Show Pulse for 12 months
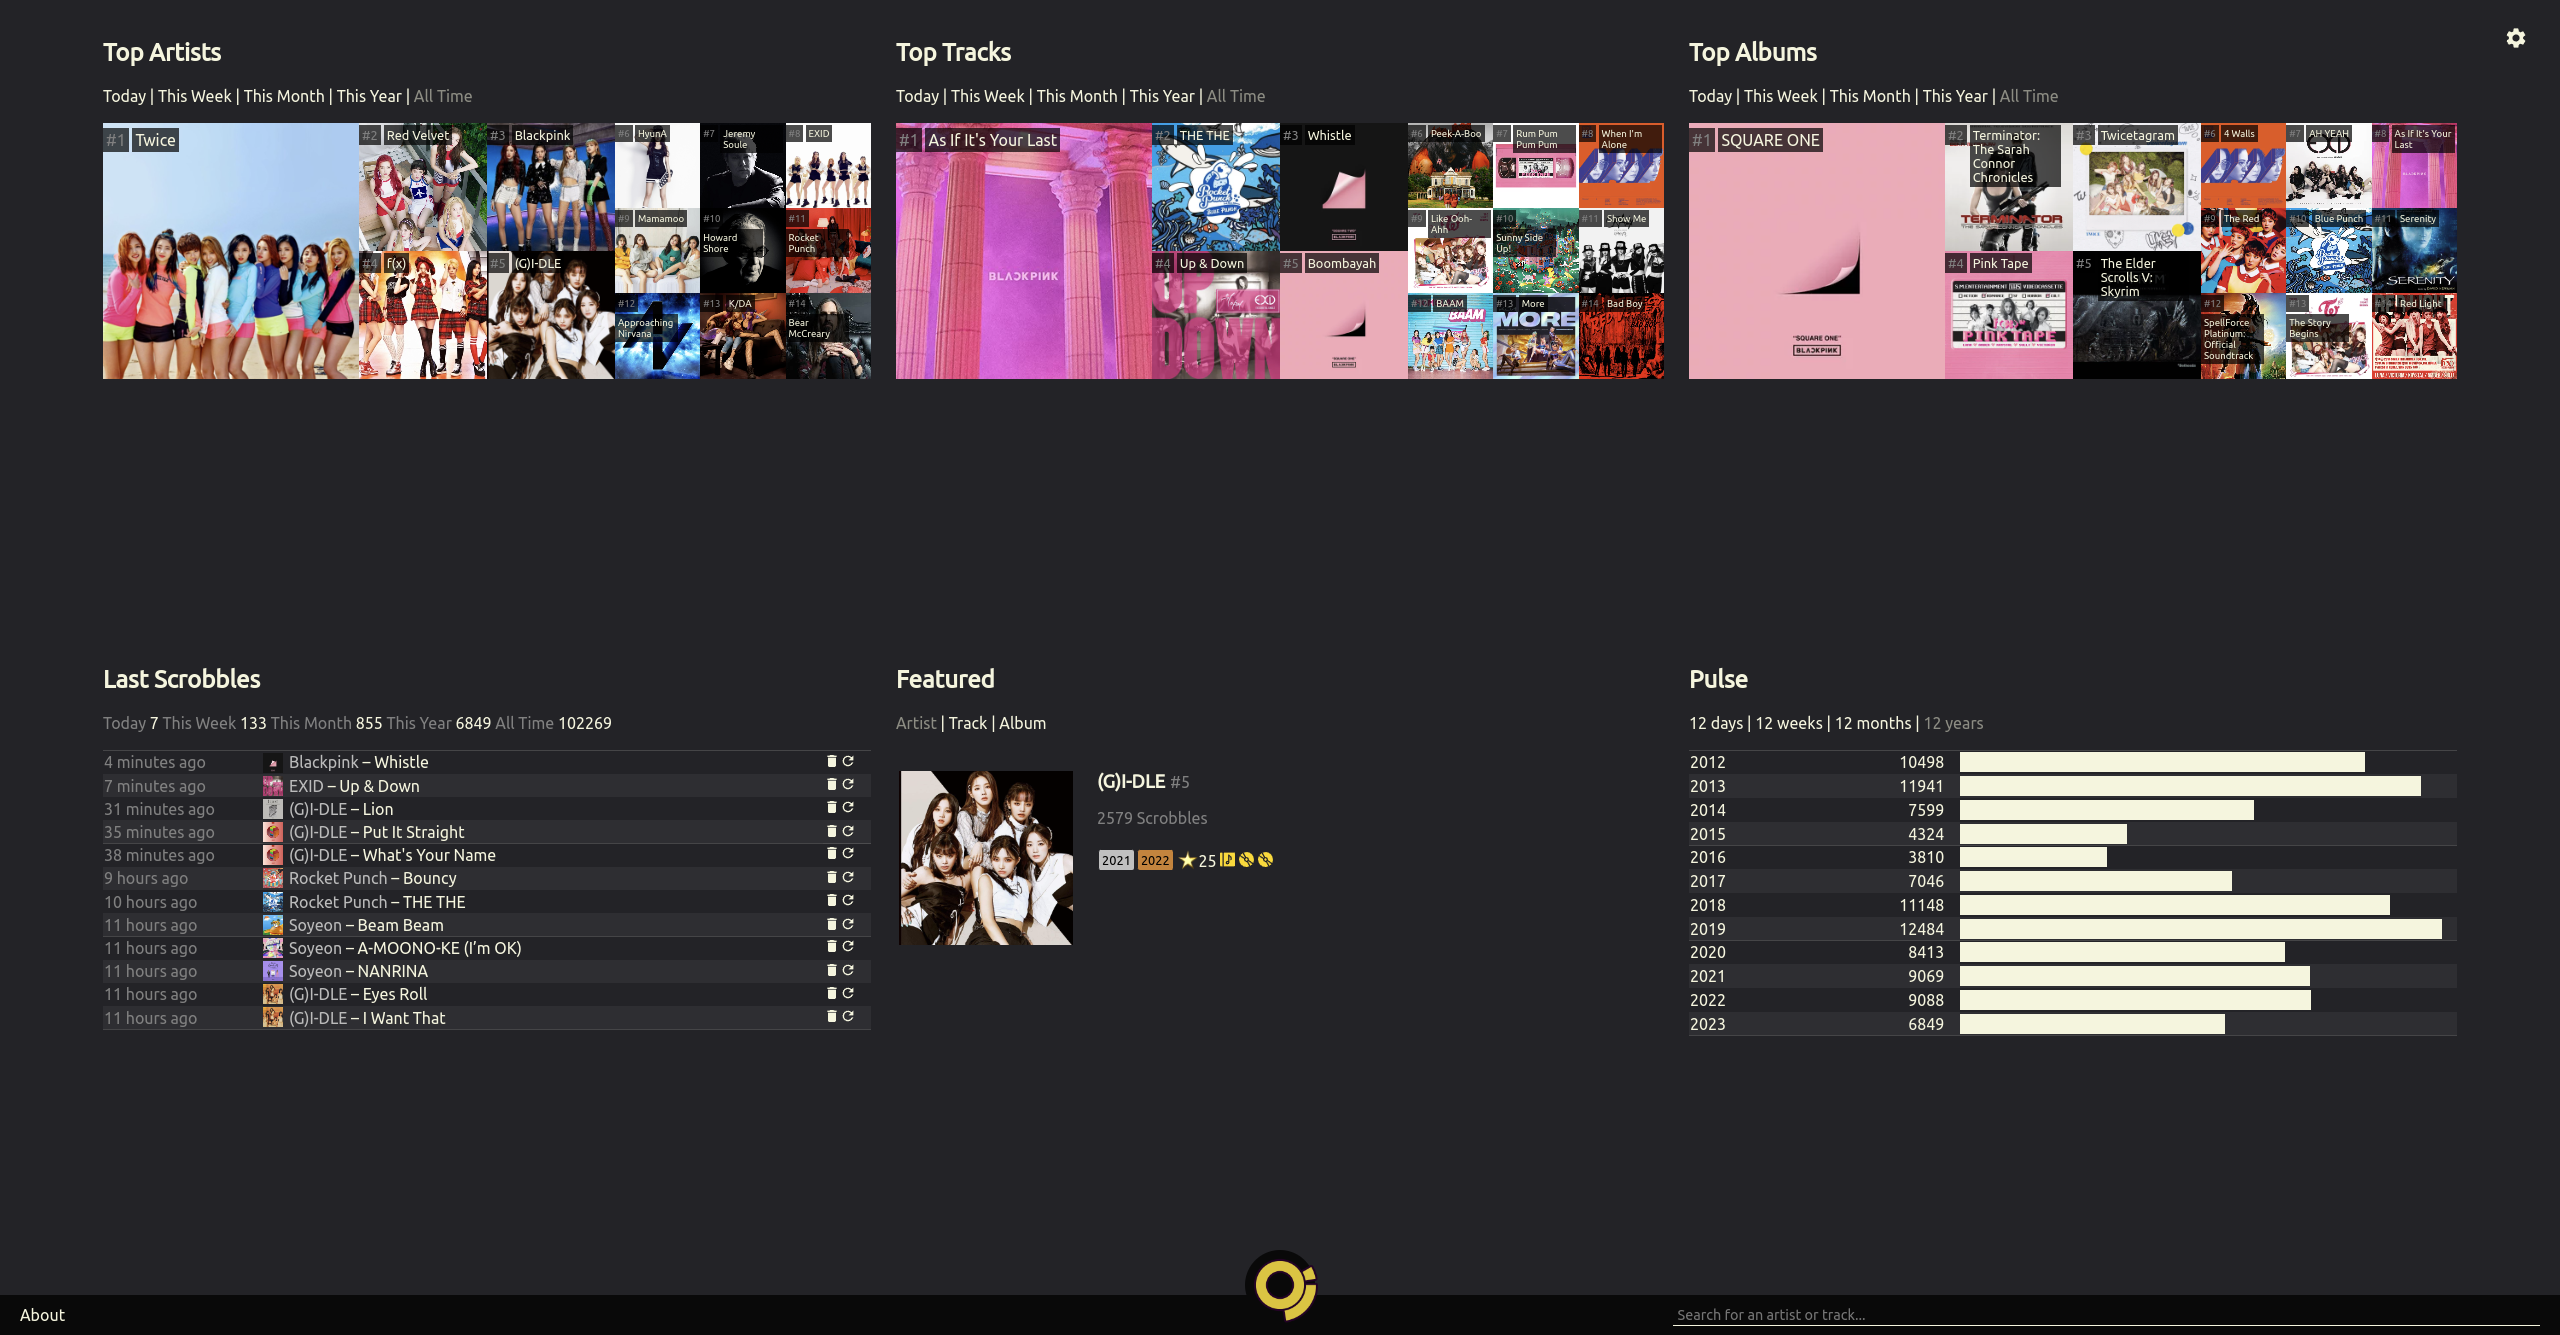Image resolution: width=2560 pixels, height=1335 pixels. (x=1872, y=723)
